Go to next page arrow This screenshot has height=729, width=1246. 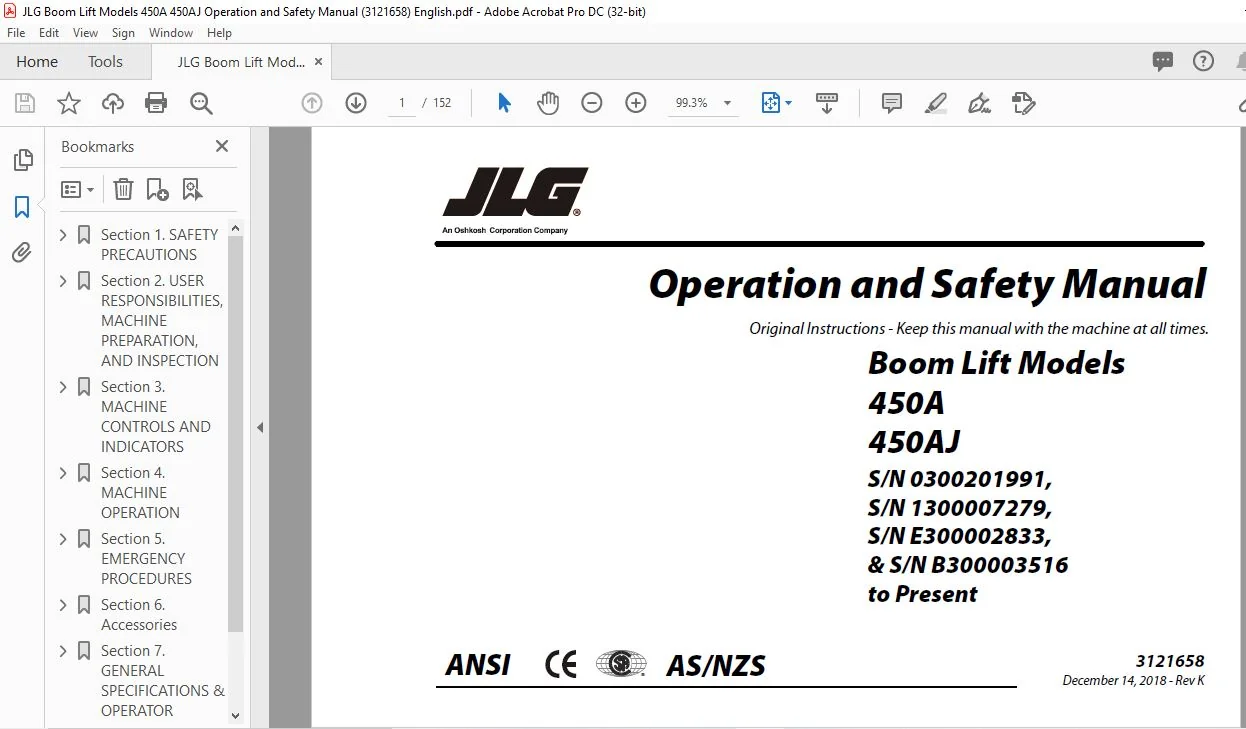tap(356, 103)
